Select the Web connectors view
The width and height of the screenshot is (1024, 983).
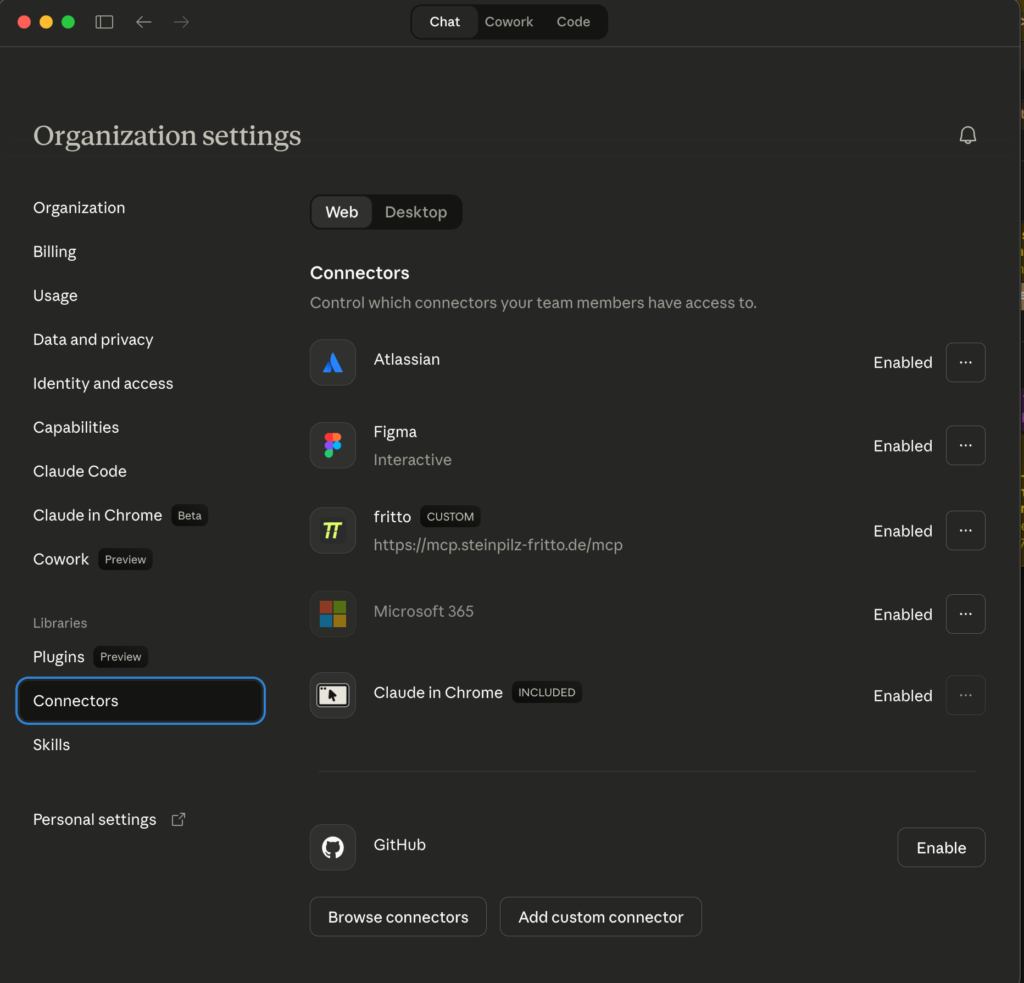point(342,212)
